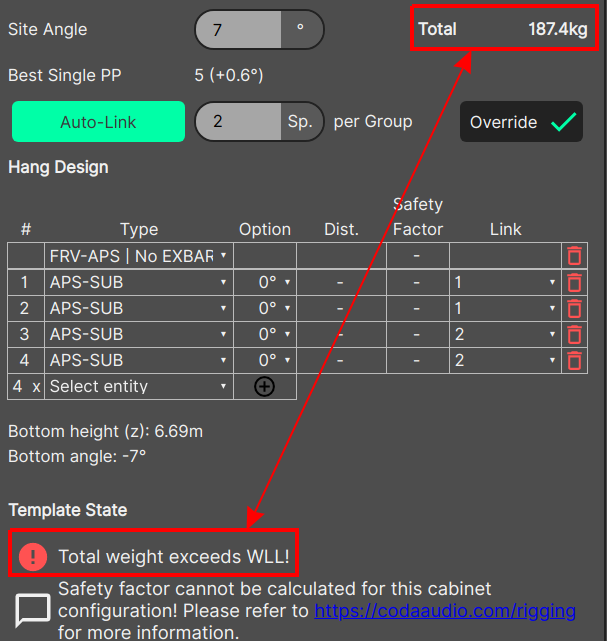
Task: Click the Total 187.4kg weight readout
Action: point(504,29)
